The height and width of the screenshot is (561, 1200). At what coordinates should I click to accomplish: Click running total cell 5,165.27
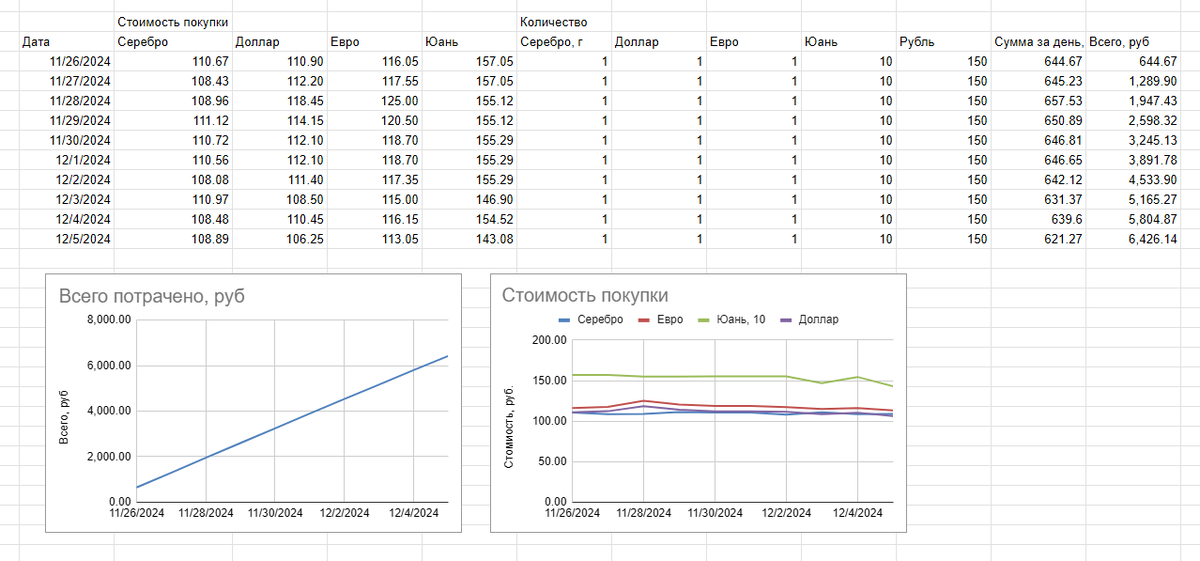click(x=1133, y=200)
